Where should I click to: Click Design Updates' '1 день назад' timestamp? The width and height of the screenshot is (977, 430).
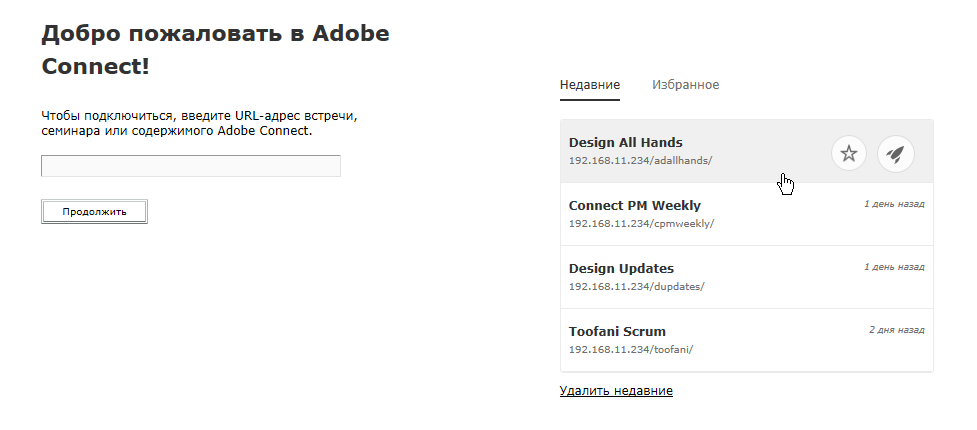pos(894,266)
